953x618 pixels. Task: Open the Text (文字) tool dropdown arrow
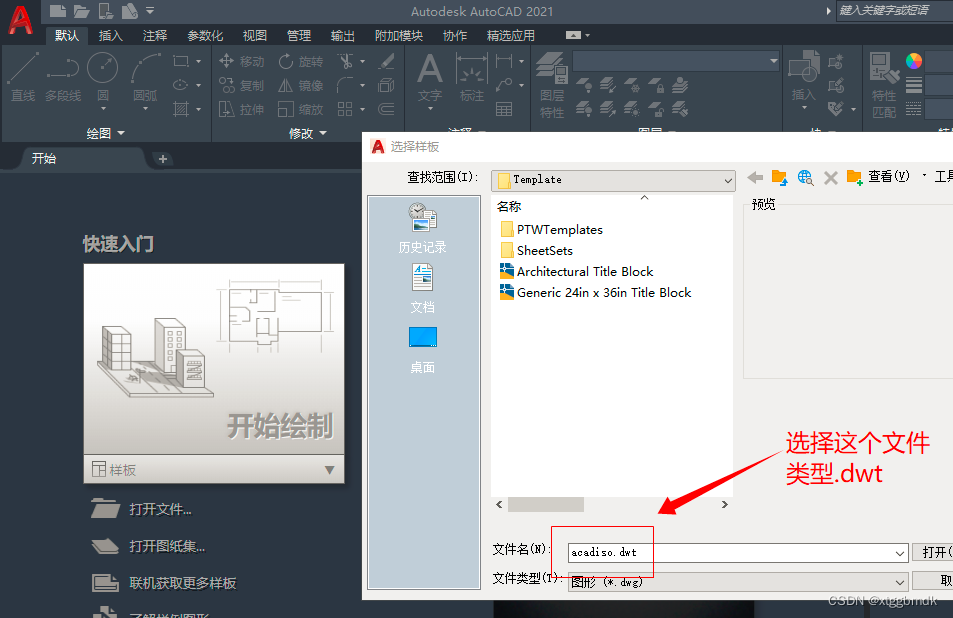[x=430, y=109]
